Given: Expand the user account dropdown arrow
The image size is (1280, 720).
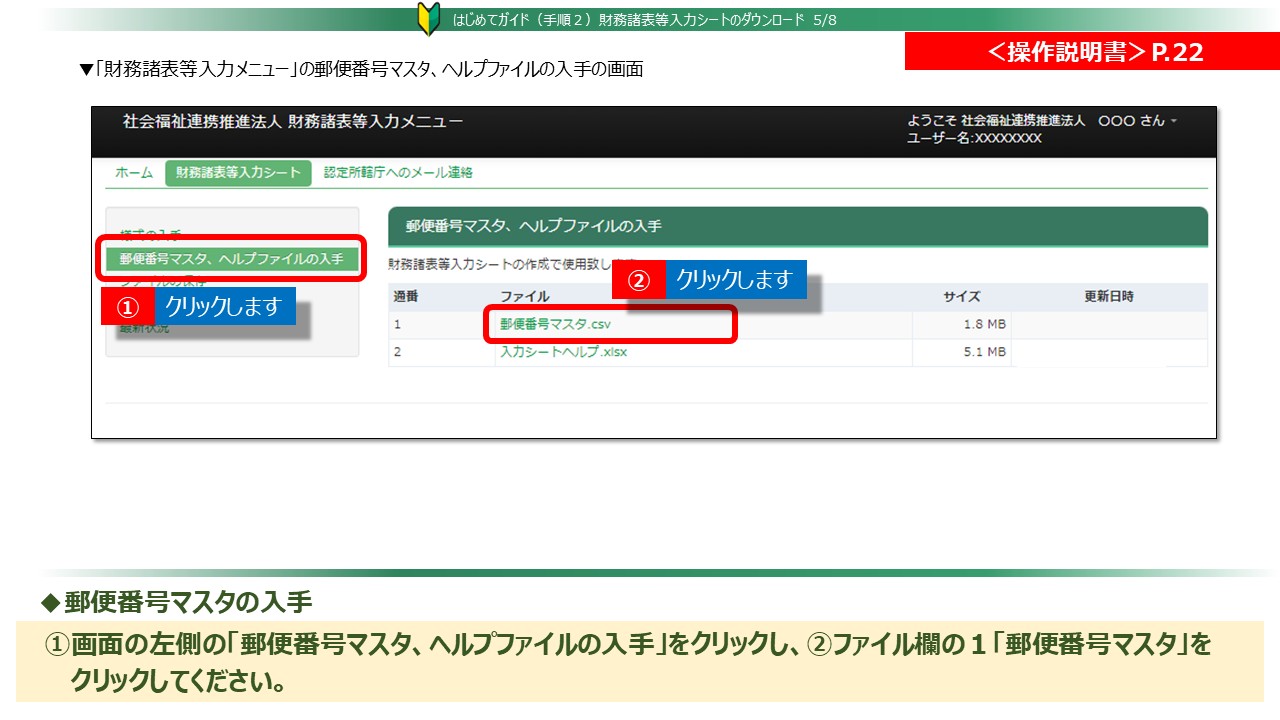Looking at the screenshot, I should click(1174, 121).
